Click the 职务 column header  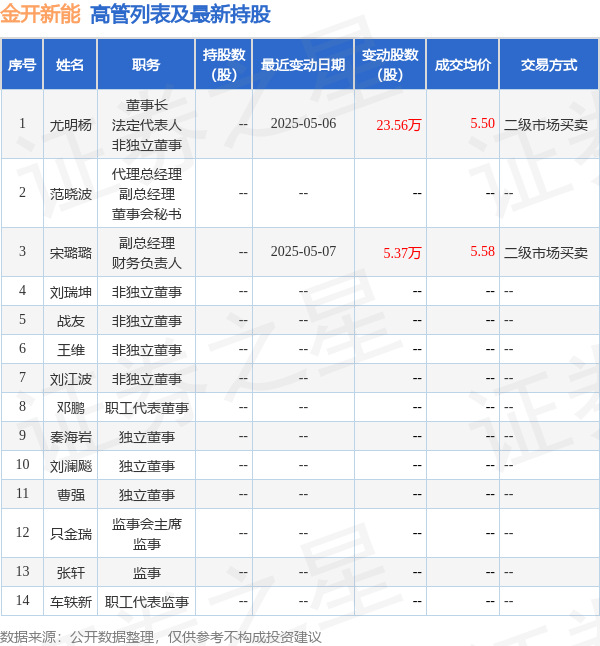(x=146, y=65)
